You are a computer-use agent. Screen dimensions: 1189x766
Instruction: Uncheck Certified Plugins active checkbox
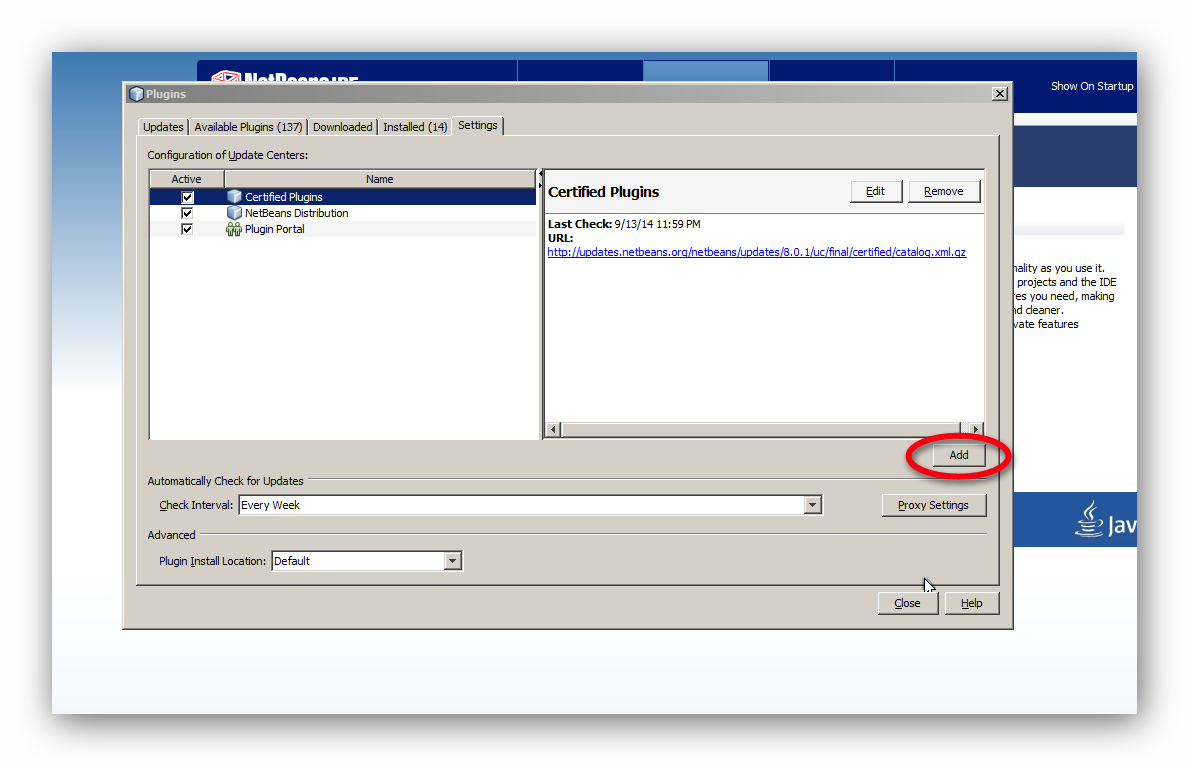[x=187, y=197]
